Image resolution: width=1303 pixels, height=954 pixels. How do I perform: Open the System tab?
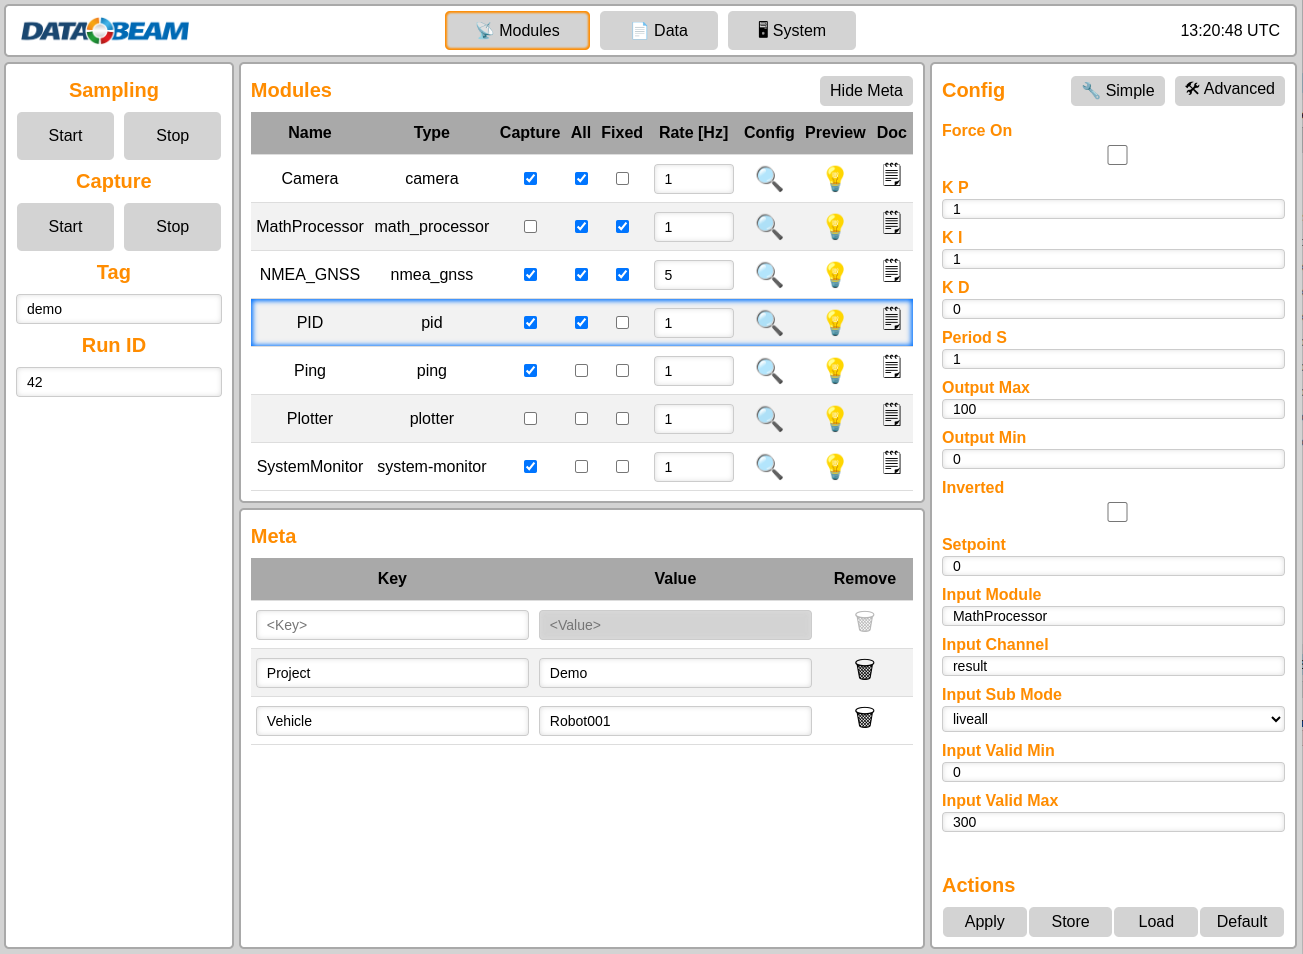coord(791,31)
